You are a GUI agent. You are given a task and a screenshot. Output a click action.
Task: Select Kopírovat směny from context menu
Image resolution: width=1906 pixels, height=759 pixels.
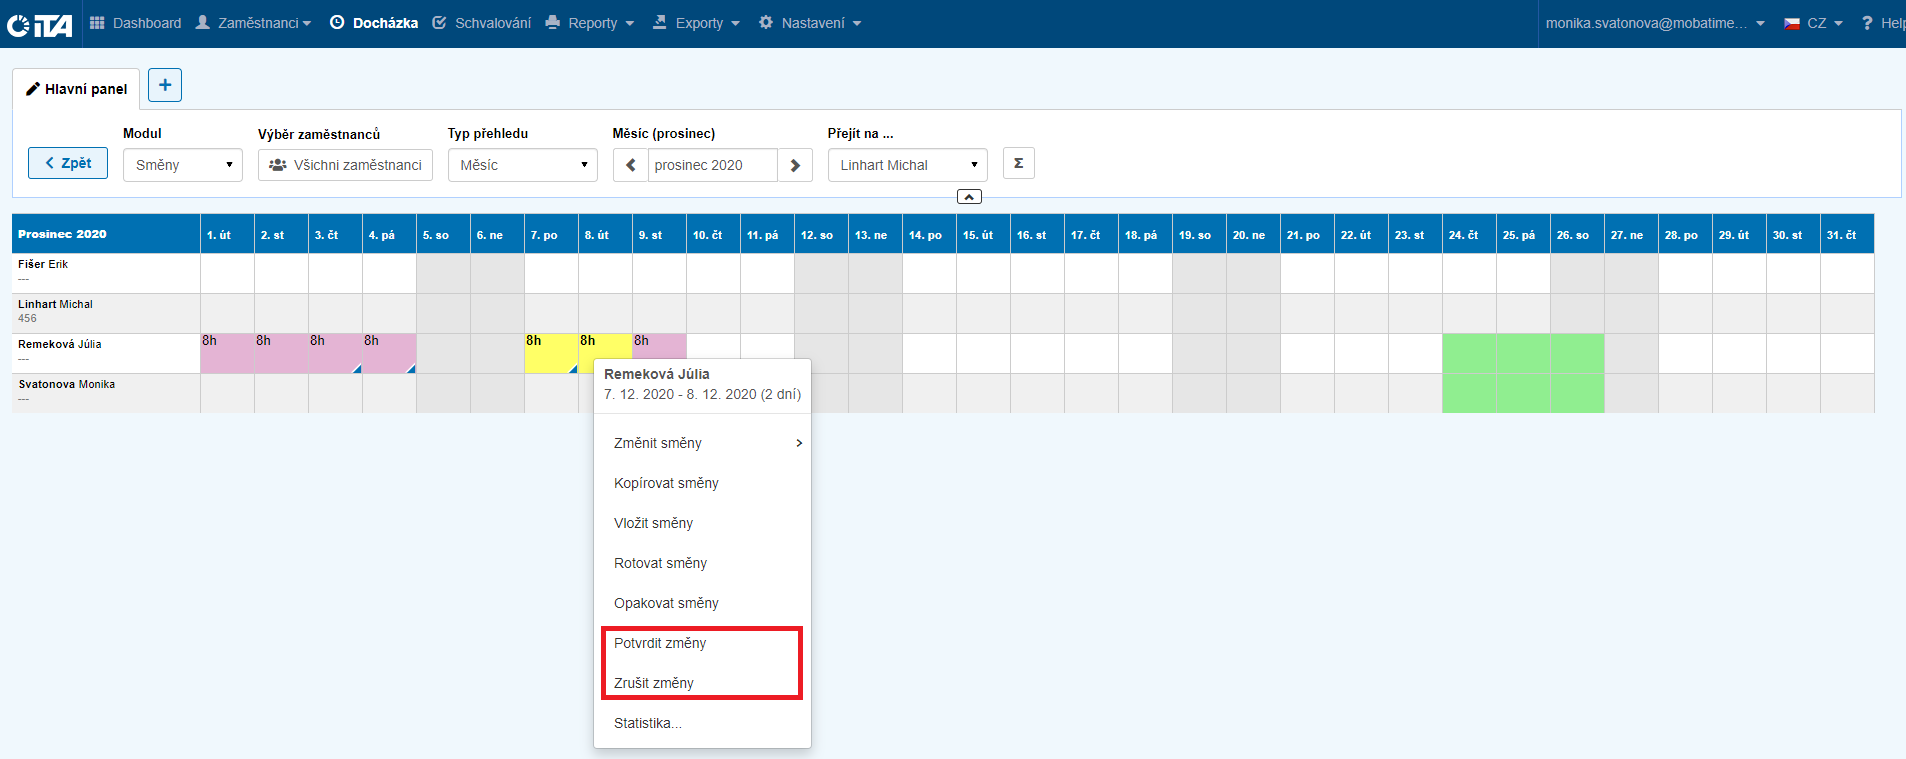tap(666, 483)
